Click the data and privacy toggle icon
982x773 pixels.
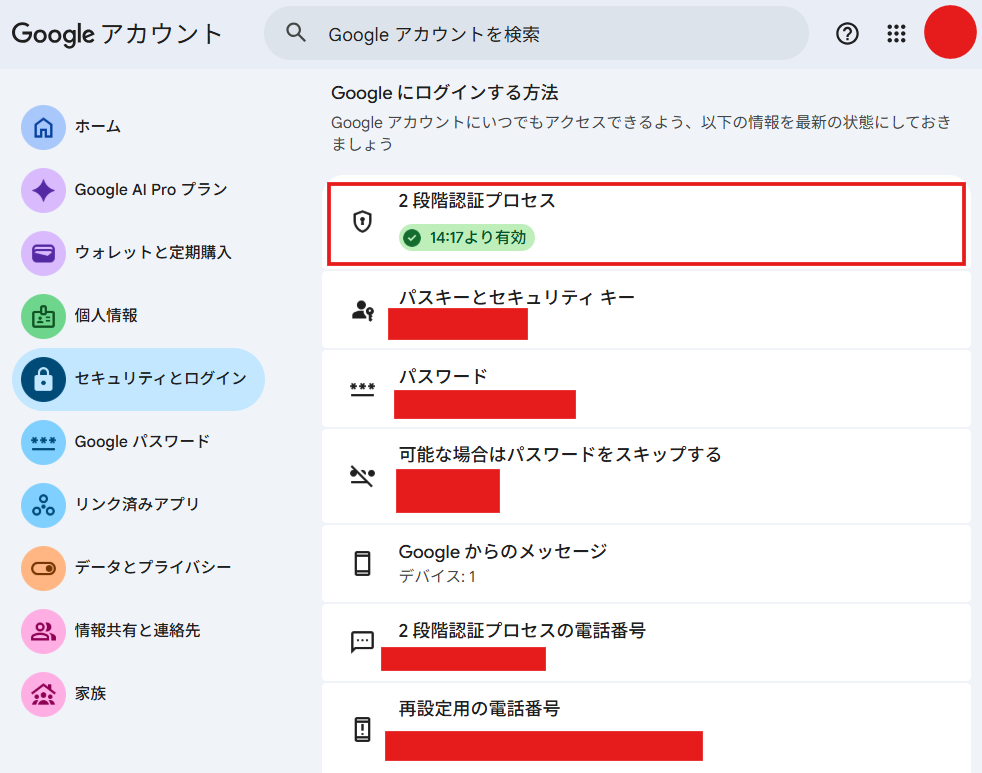click(43, 568)
